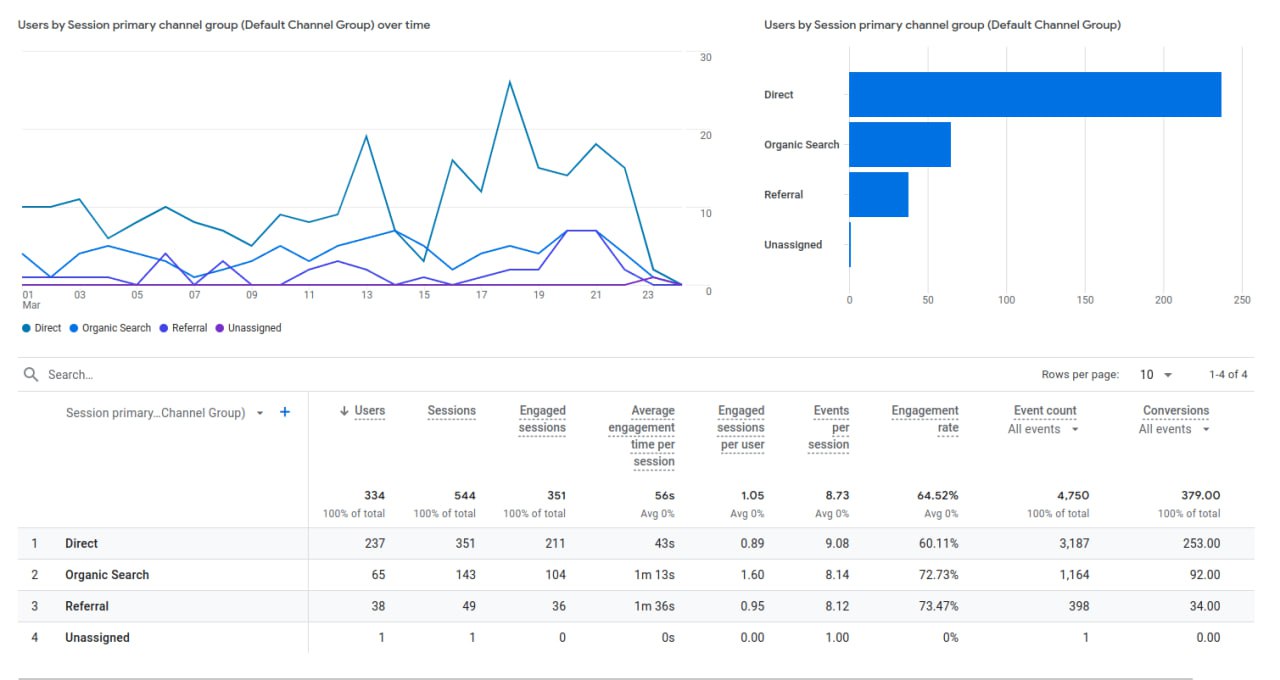Open the Rows per page dropdown
Viewport: 1280px width, 680px height.
click(1156, 375)
